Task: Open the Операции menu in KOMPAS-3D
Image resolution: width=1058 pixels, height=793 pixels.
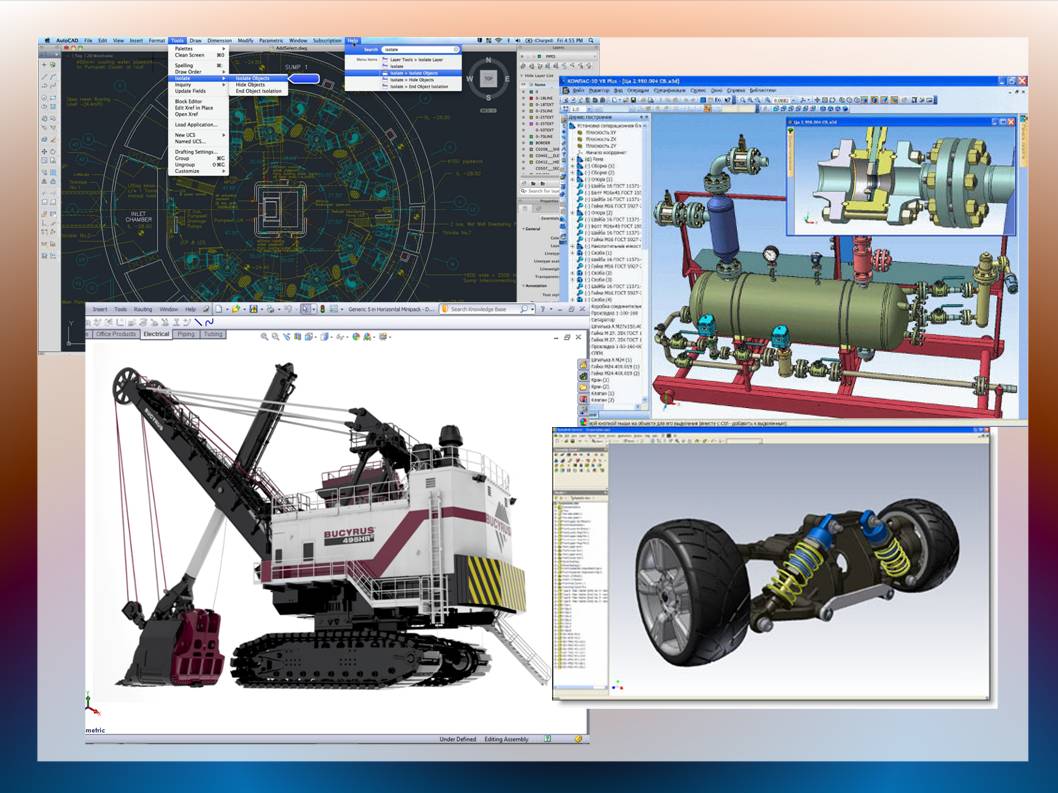Action: 638,90
